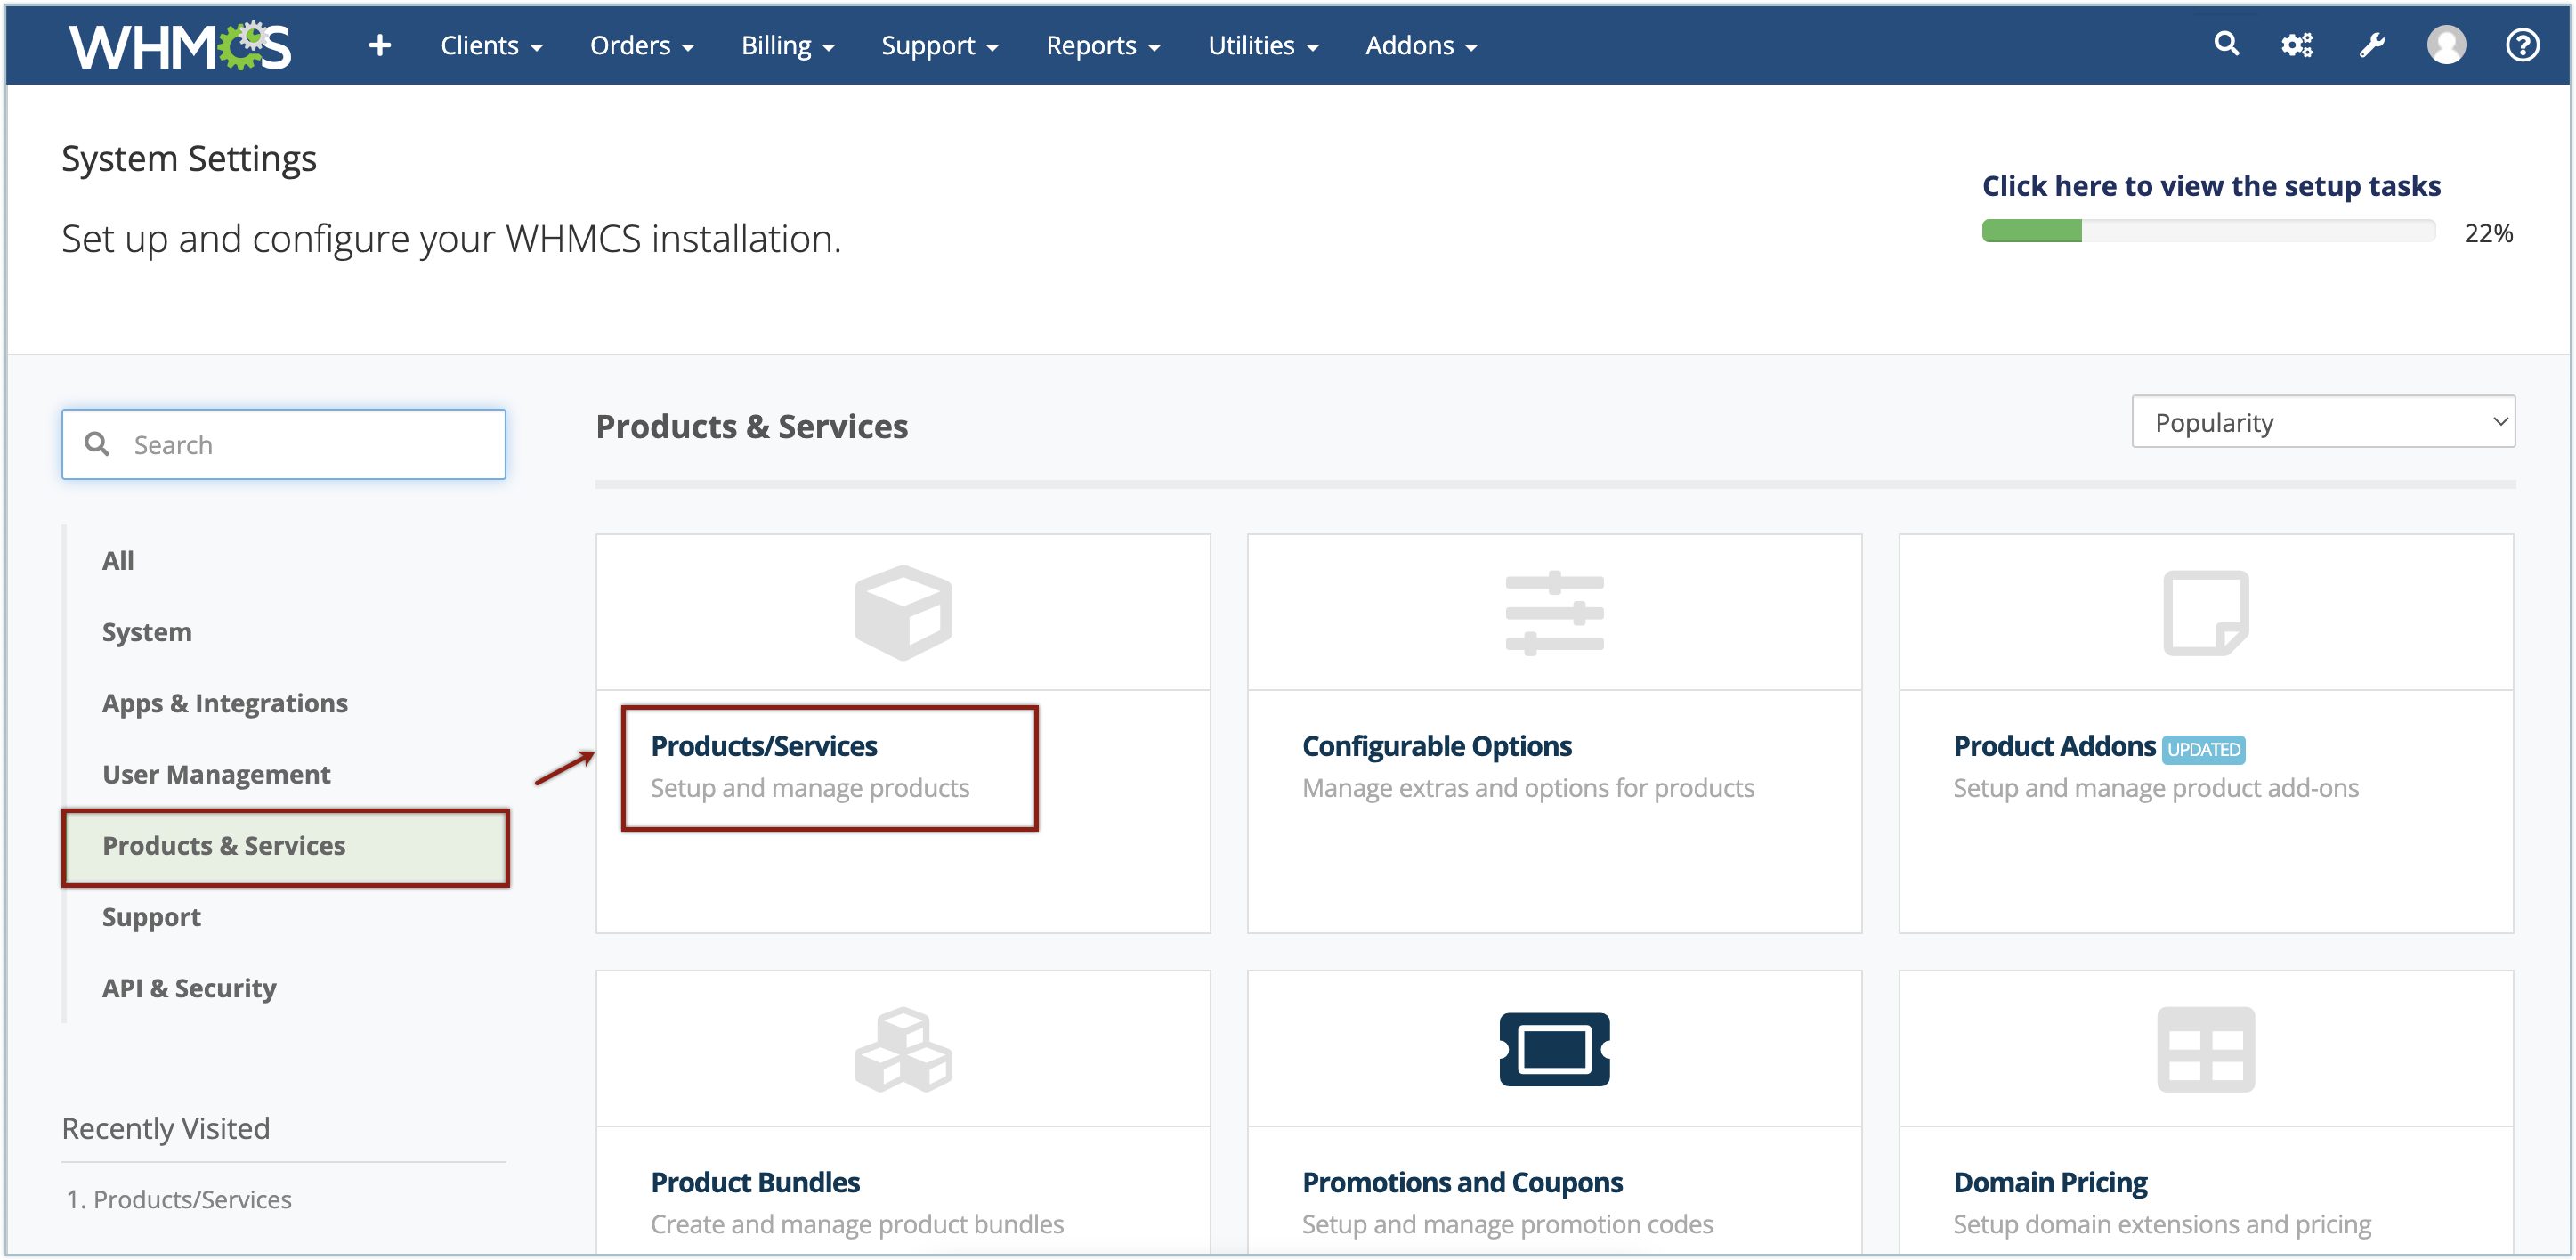The height and width of the screenshot is (1260, 2576).
Task: Open the user account avatar icon
Action: pos(2446,45)
